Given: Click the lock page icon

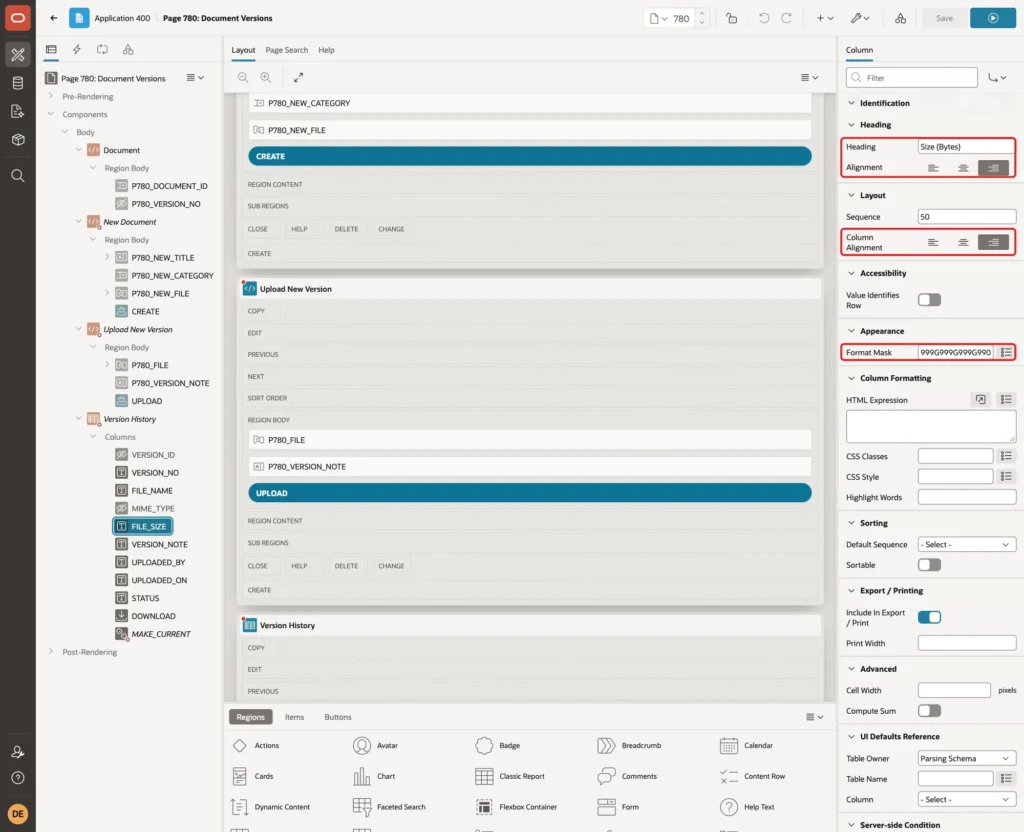Looking at the screenshot, I should tap(731, 18).
